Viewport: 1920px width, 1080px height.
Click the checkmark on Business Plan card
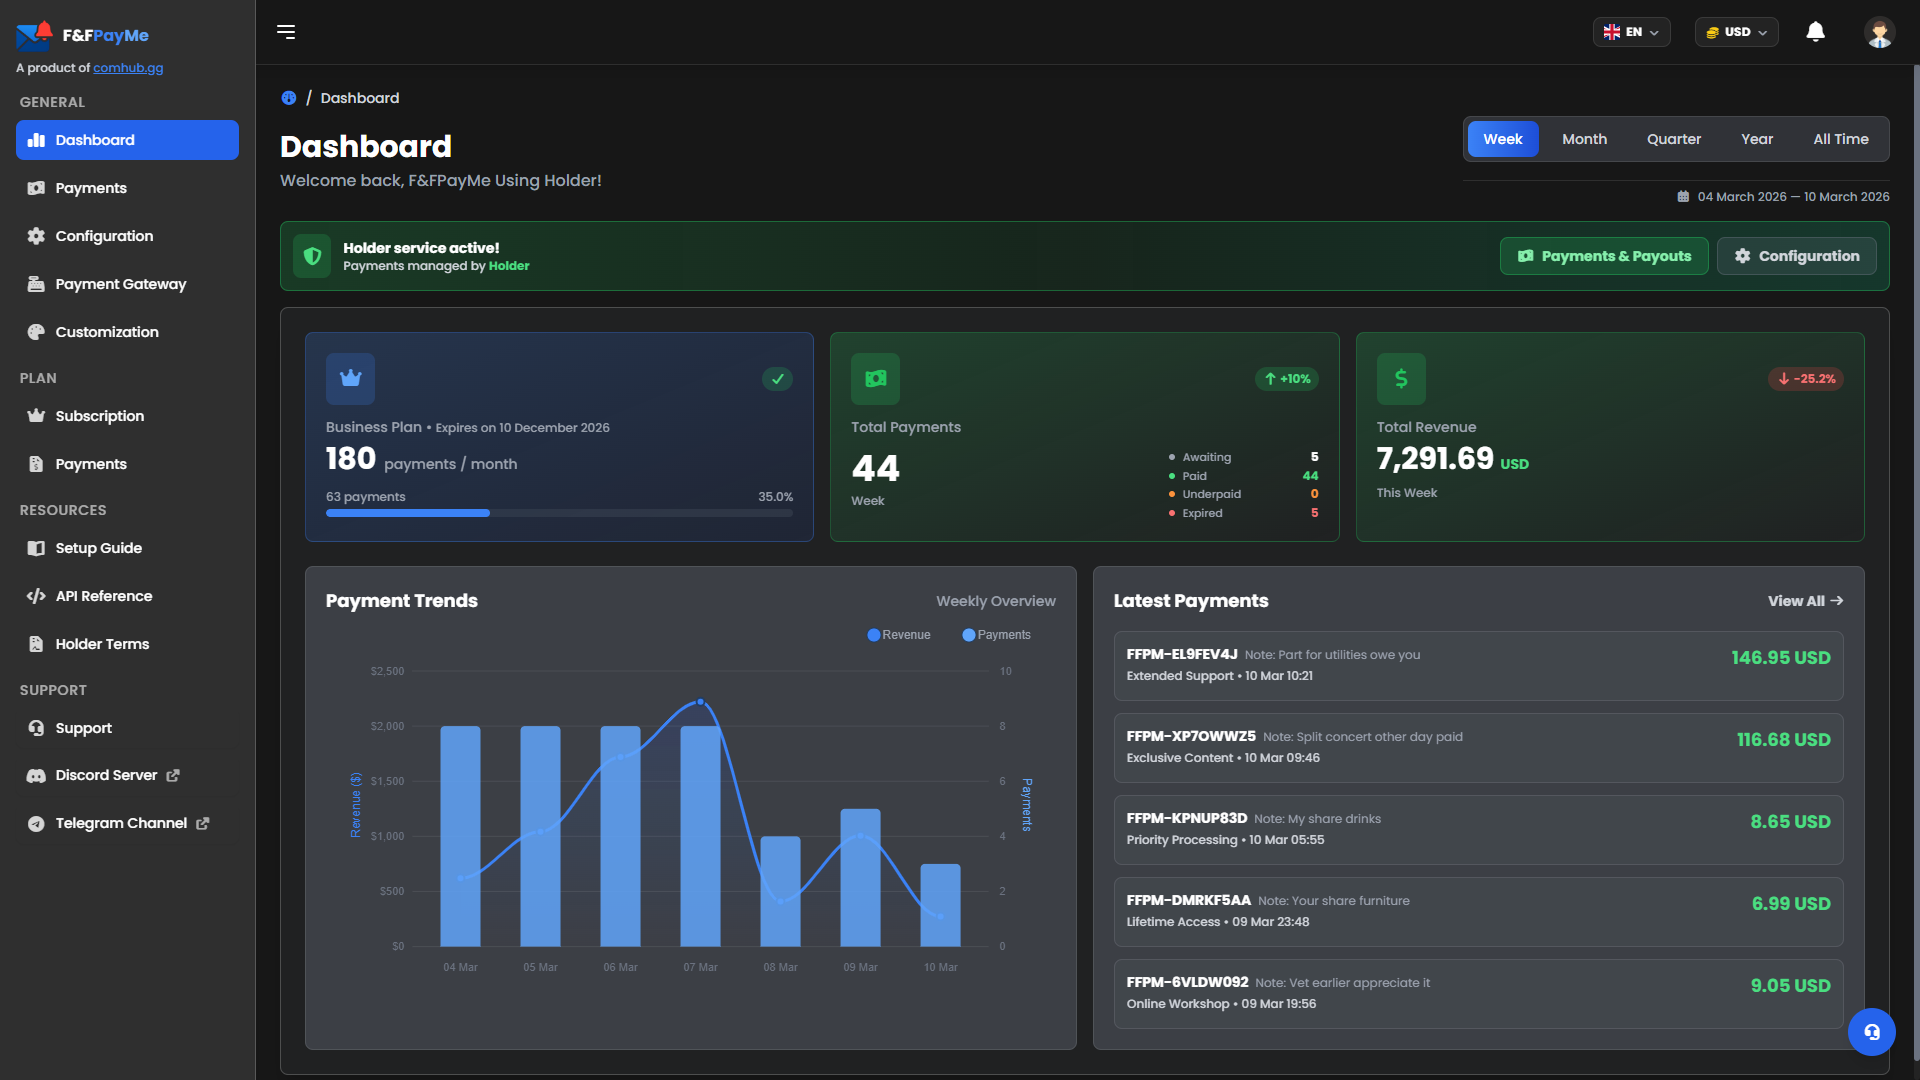pos(777,379)
